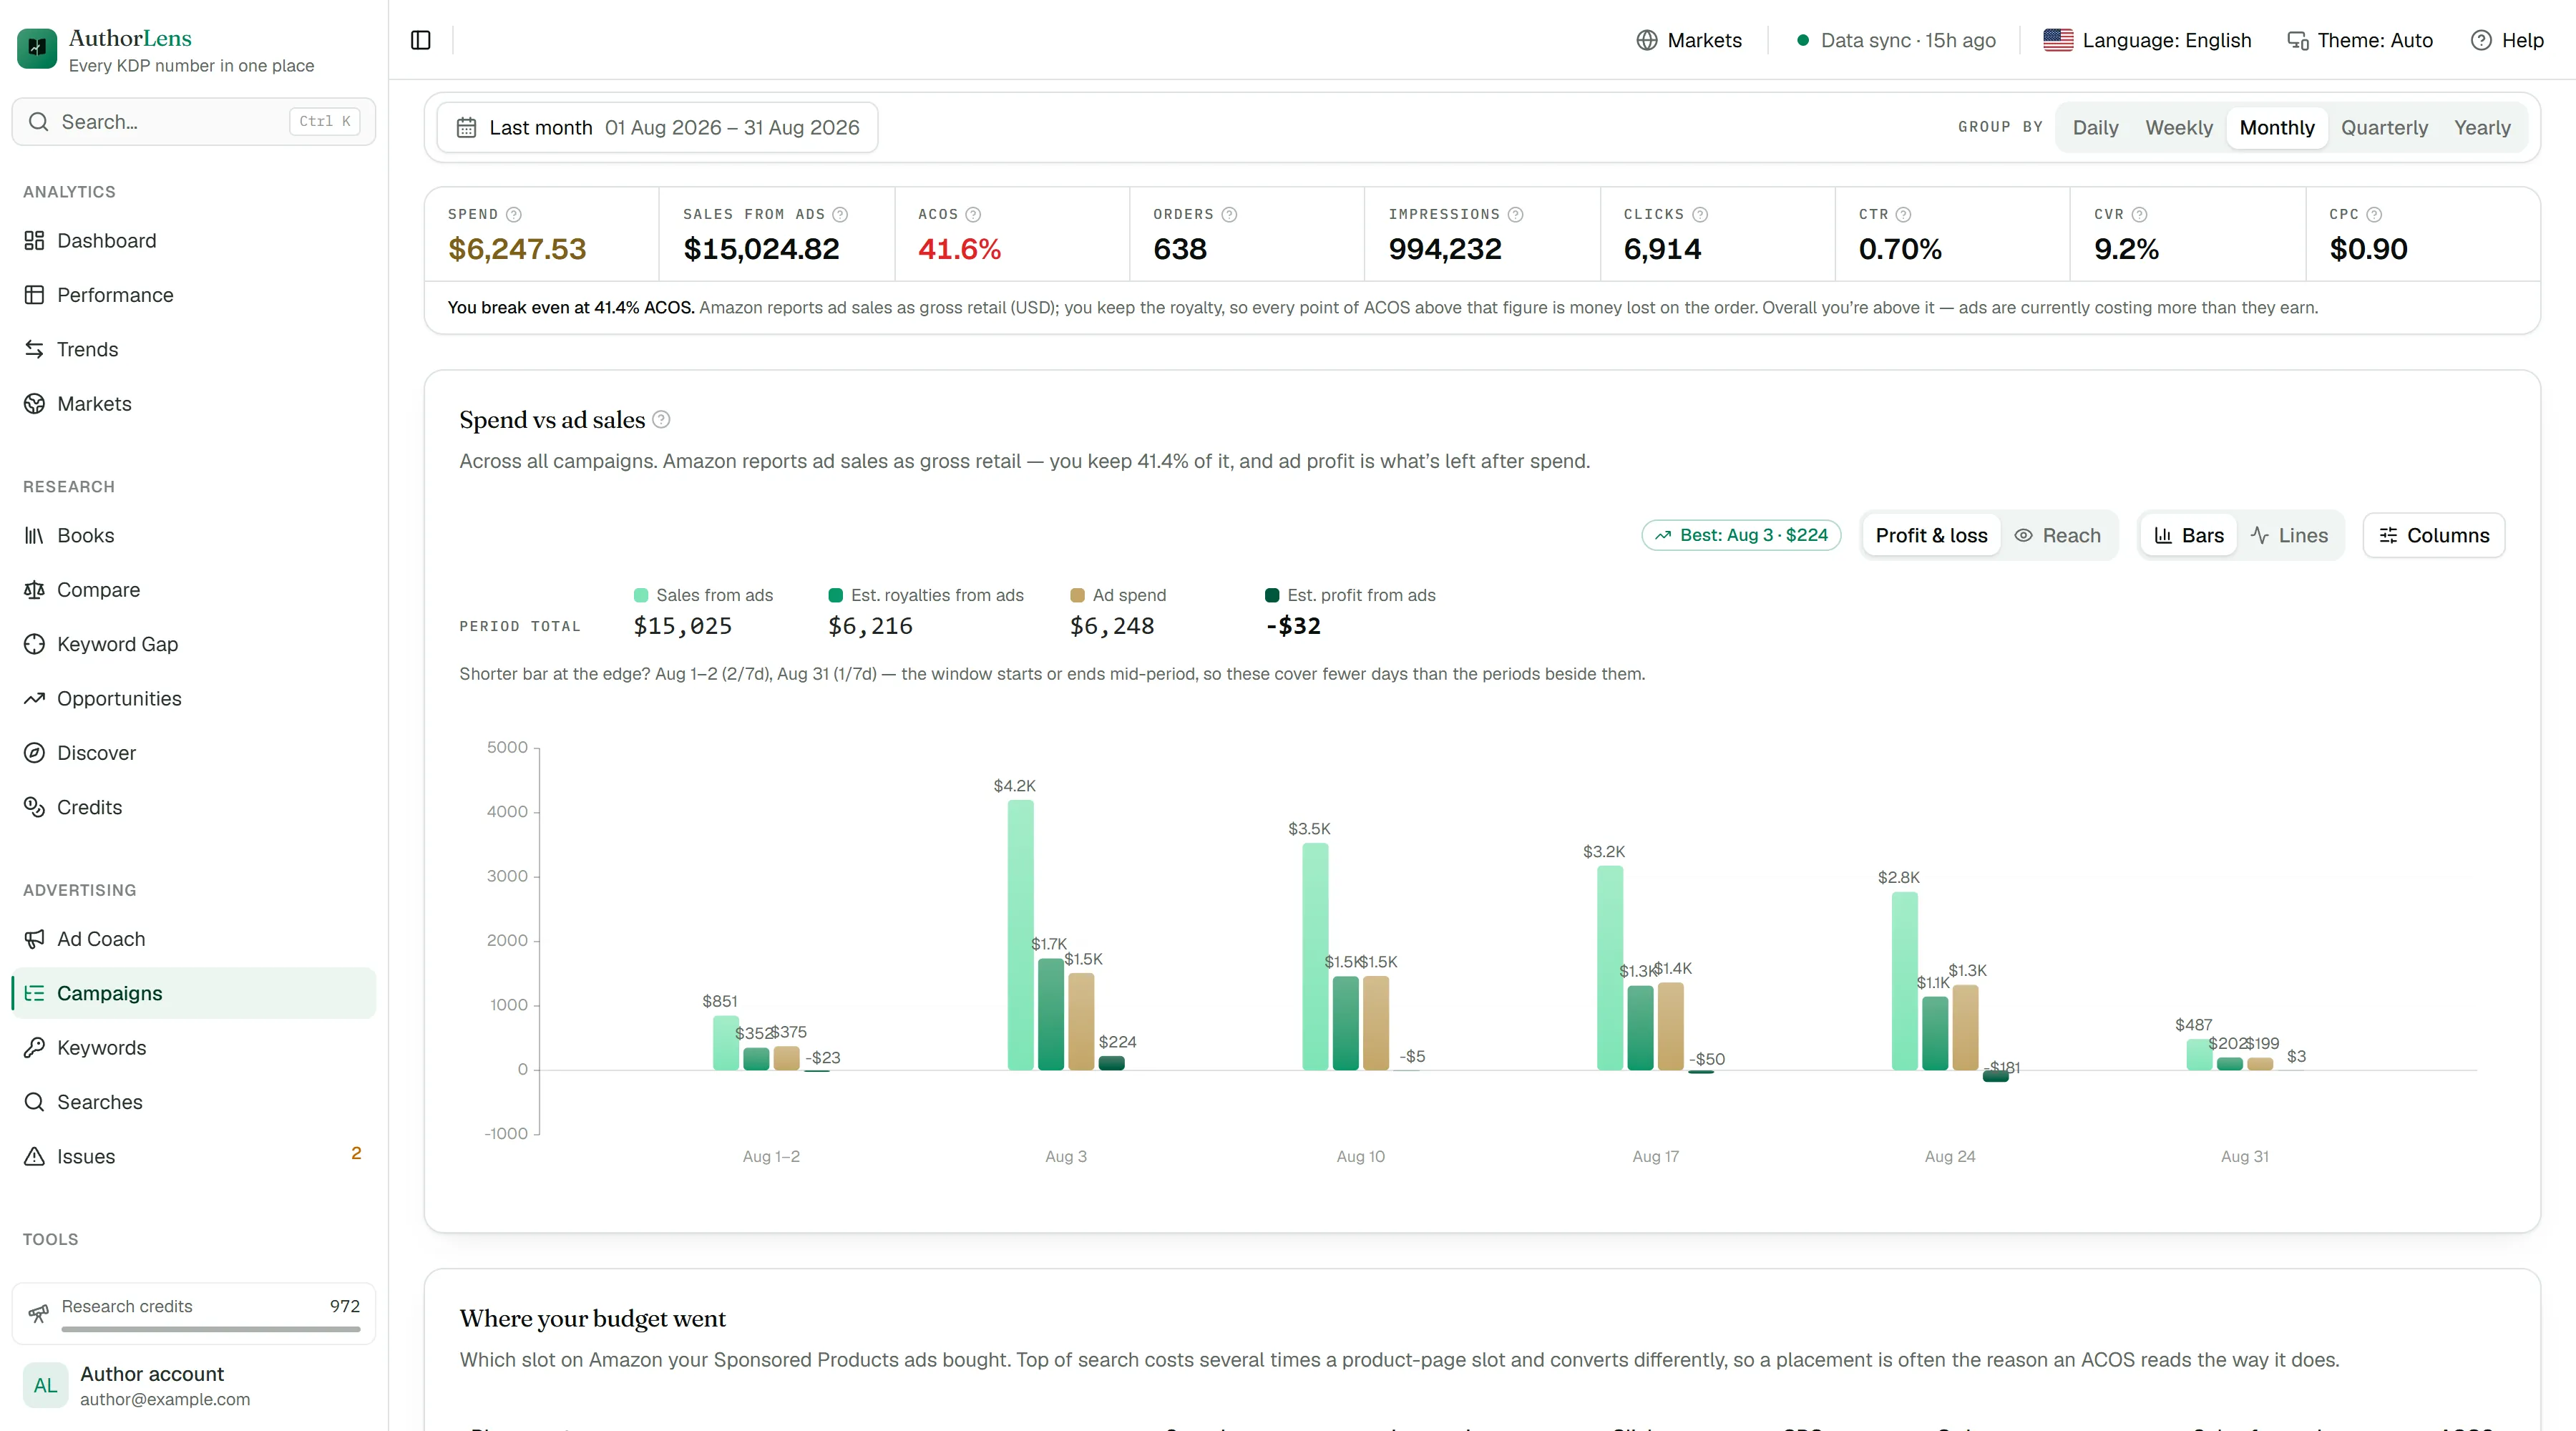Open Credits in the sidebar
Screen dimensions: 2576x1431
tap(193, 807)
